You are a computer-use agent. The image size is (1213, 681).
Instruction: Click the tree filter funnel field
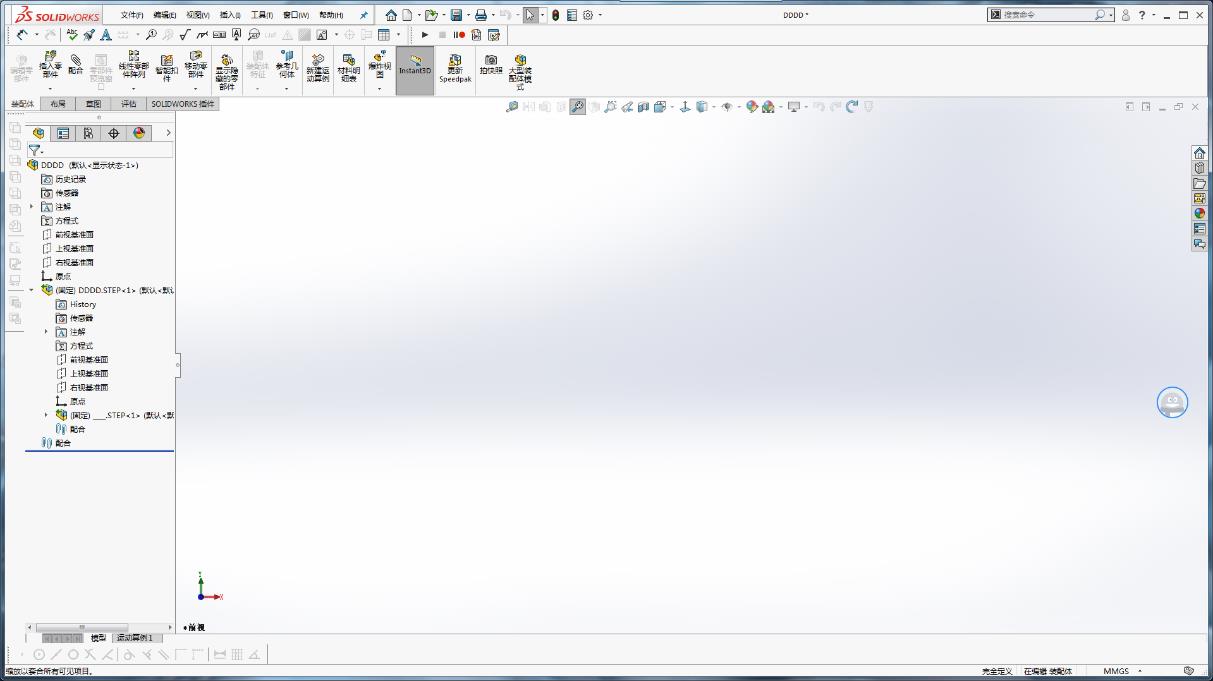pos(100,150)
